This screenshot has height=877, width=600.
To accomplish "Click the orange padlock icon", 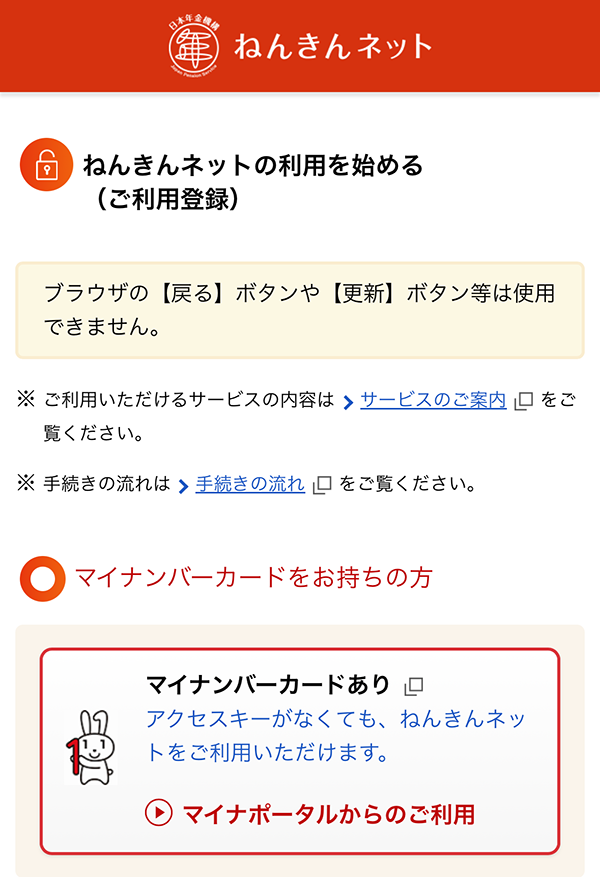I will click(46, 166).
